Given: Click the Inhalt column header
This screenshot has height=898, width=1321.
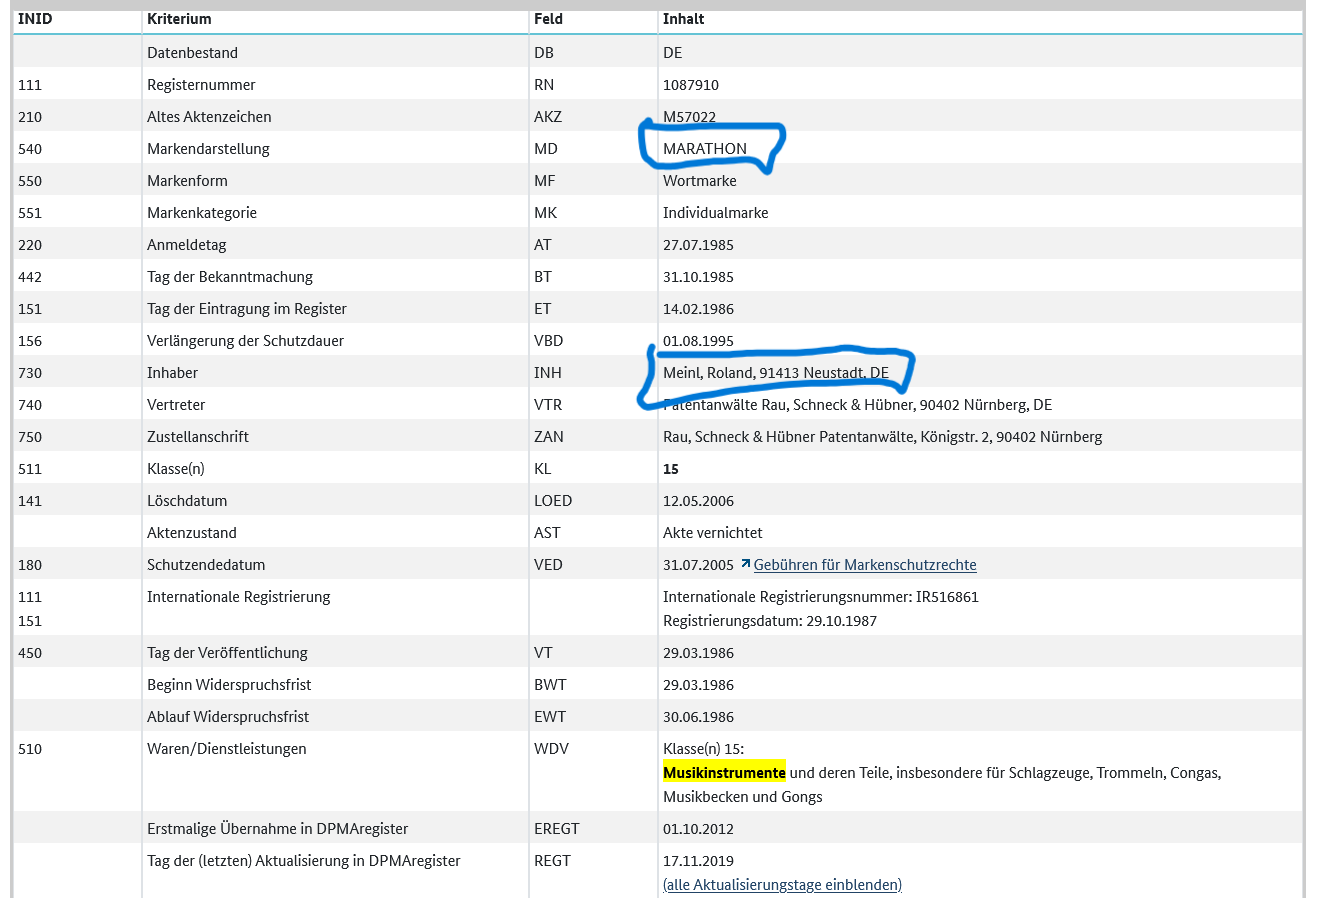Looking at the screenshot, I should [x=683, y=19].
